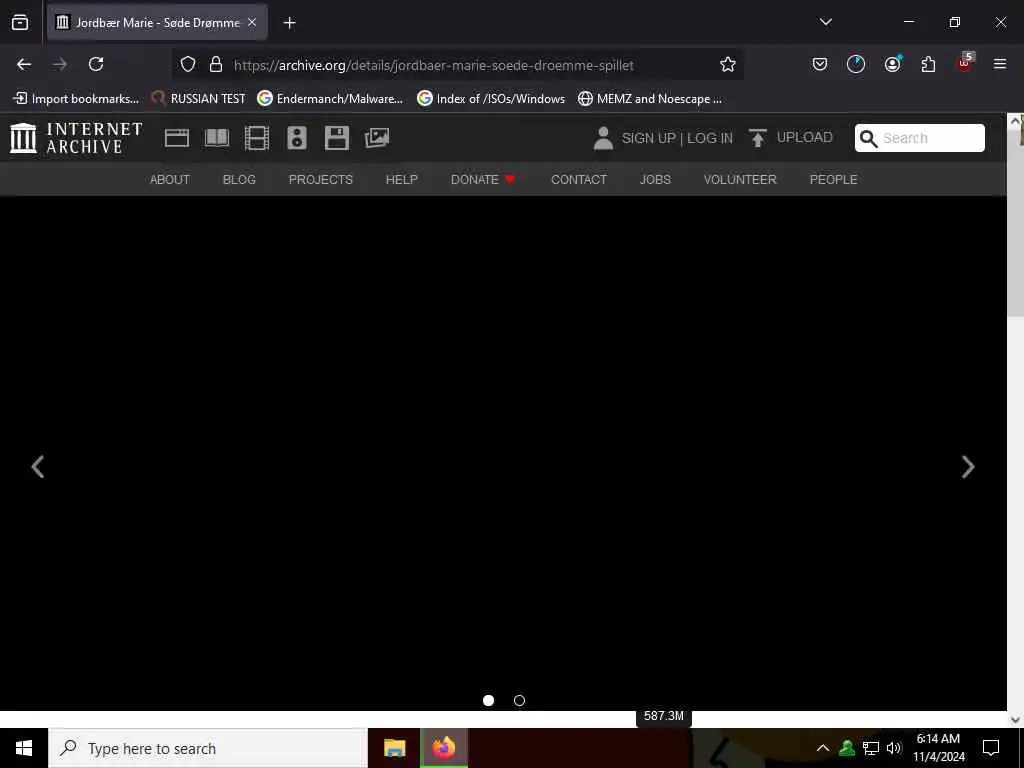Open the Software floppy disk icon

(337, 138)
